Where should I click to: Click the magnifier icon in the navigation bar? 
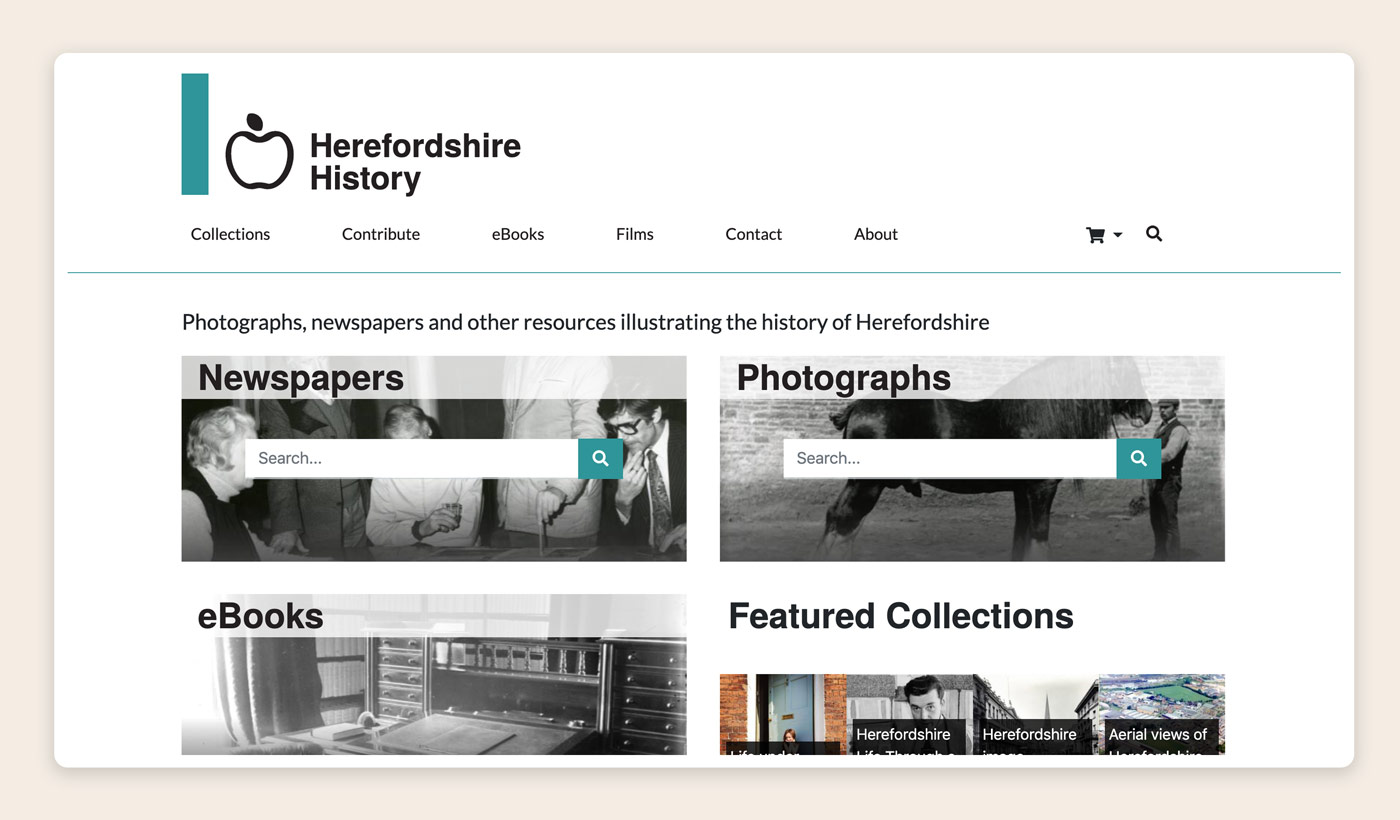[1154, 234]
